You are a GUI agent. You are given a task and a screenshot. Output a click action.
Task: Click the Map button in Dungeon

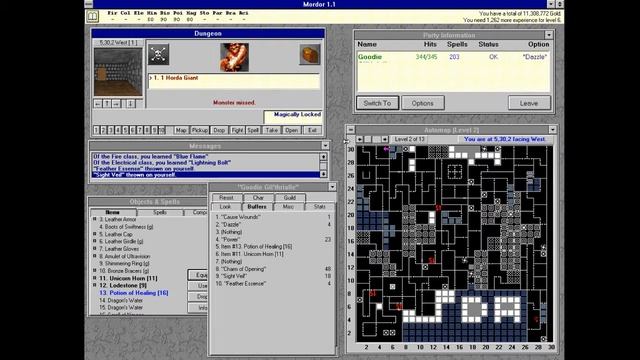coord(181,130)
